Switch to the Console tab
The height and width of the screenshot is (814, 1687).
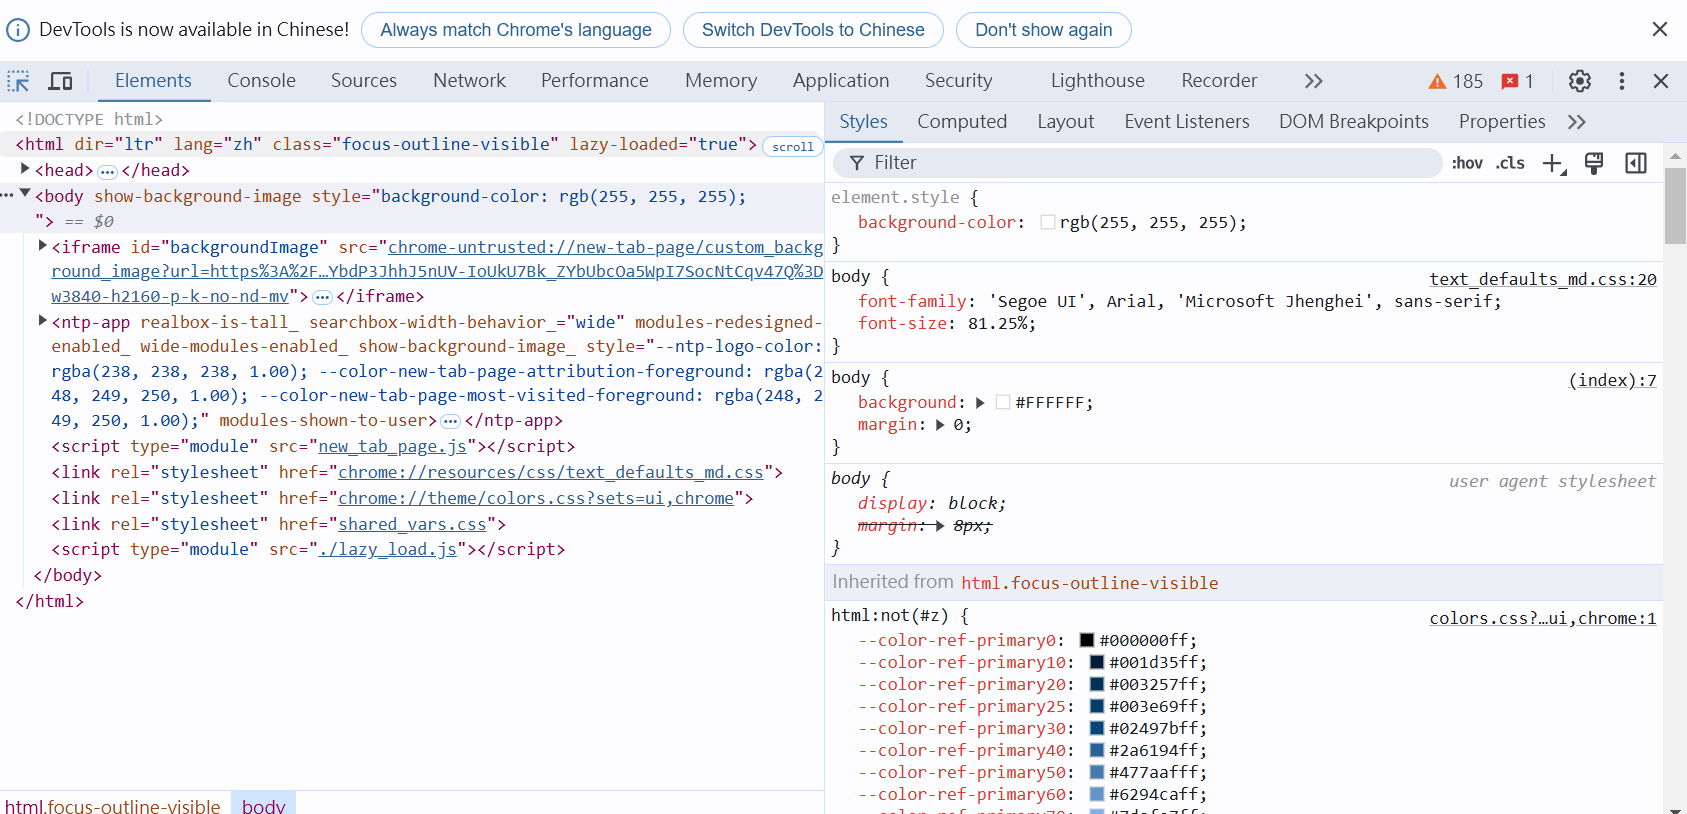(261, 81)
